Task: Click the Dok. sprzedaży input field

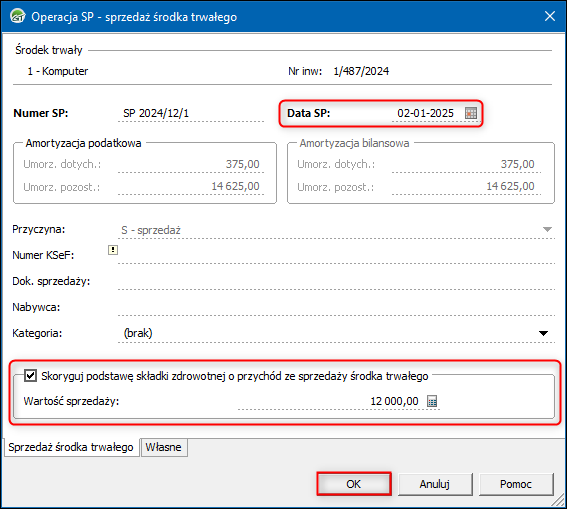Action: [x=336, y=281]
